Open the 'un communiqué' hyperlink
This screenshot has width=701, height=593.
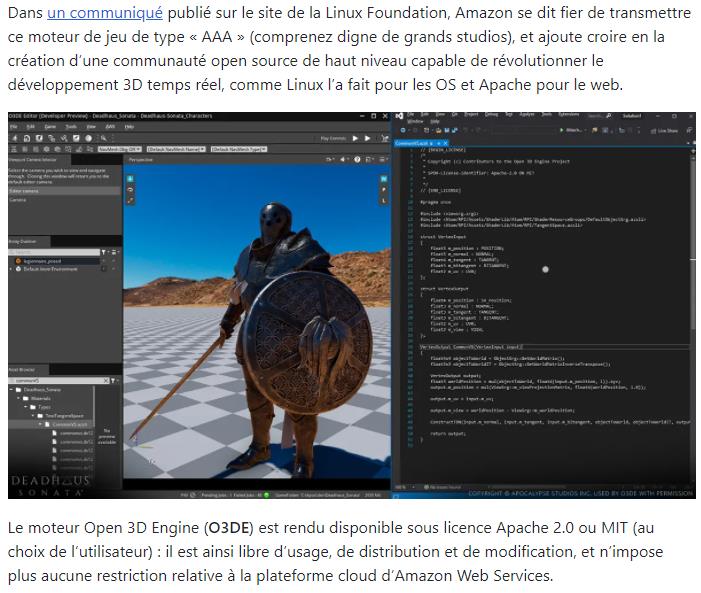pos(105,13)
